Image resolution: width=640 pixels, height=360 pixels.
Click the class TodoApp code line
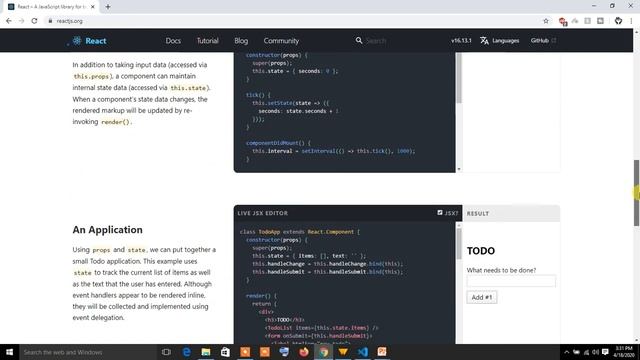tap(300, 232)
